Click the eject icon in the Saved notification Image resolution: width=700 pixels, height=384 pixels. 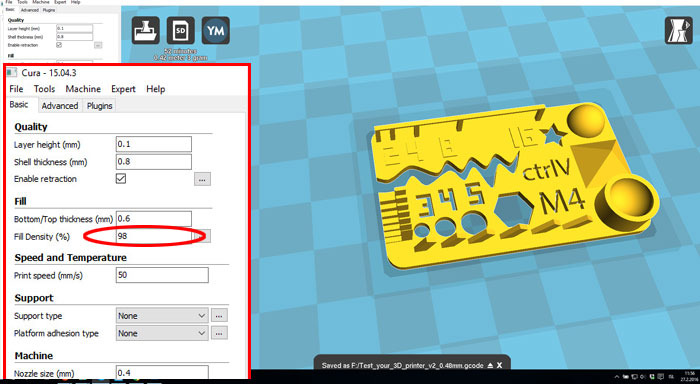(x=490, y=365)
